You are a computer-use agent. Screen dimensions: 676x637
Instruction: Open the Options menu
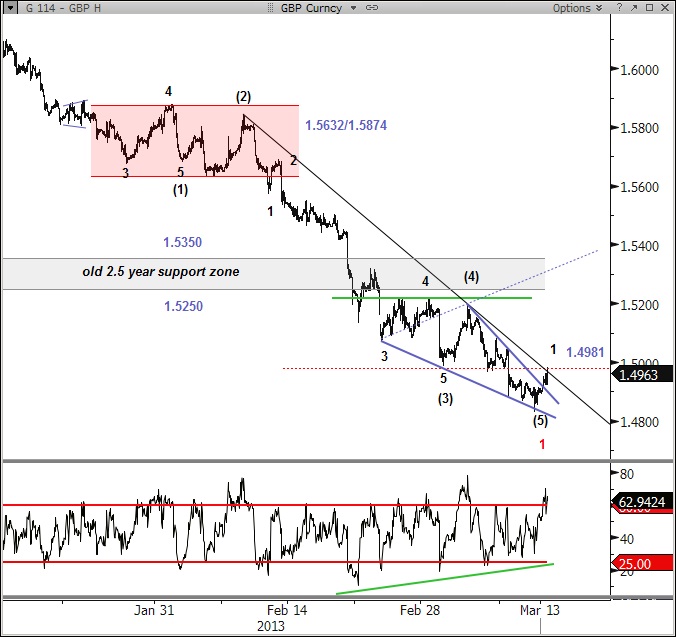(571, 8)
